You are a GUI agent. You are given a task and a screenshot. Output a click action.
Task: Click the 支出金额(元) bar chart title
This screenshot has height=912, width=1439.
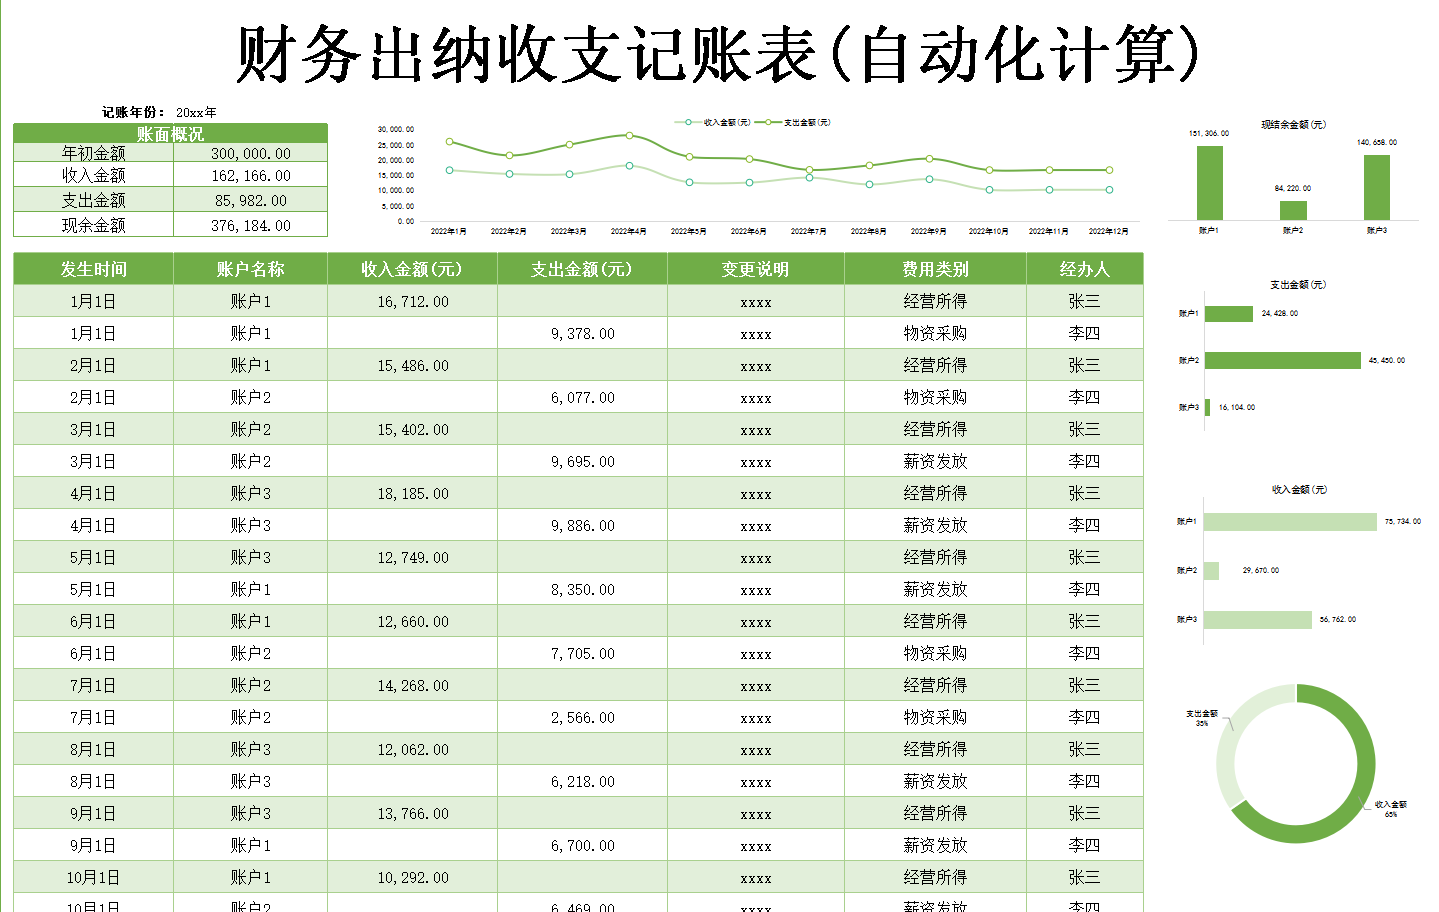click(x=1297, y=284)
